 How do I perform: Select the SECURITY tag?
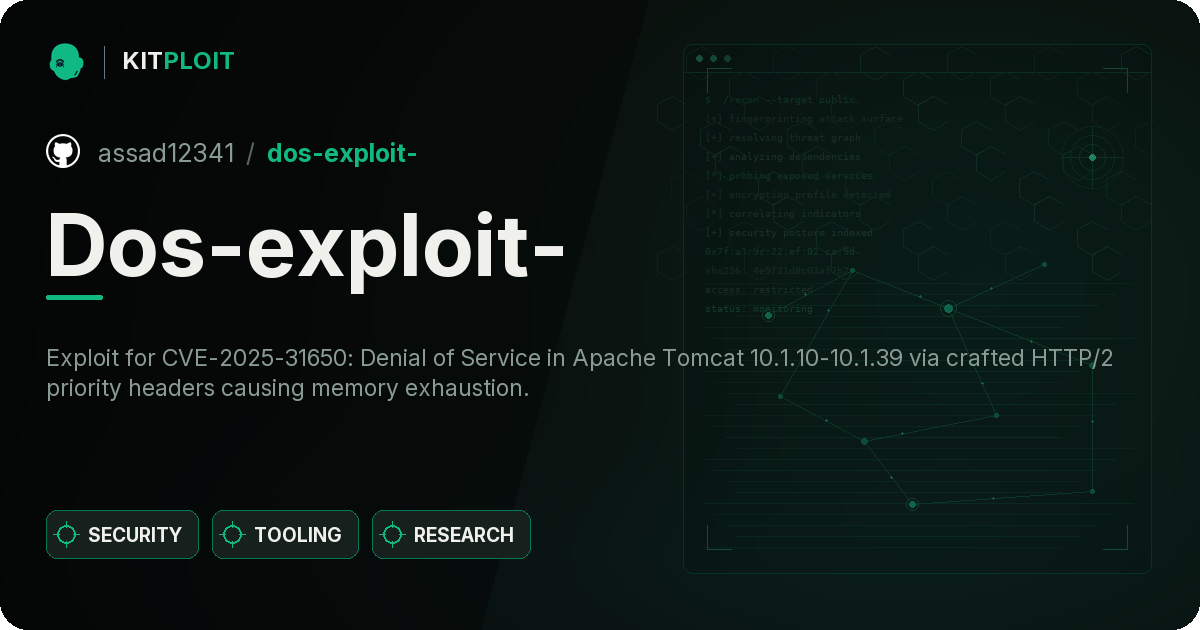click(x=122, y=534)
